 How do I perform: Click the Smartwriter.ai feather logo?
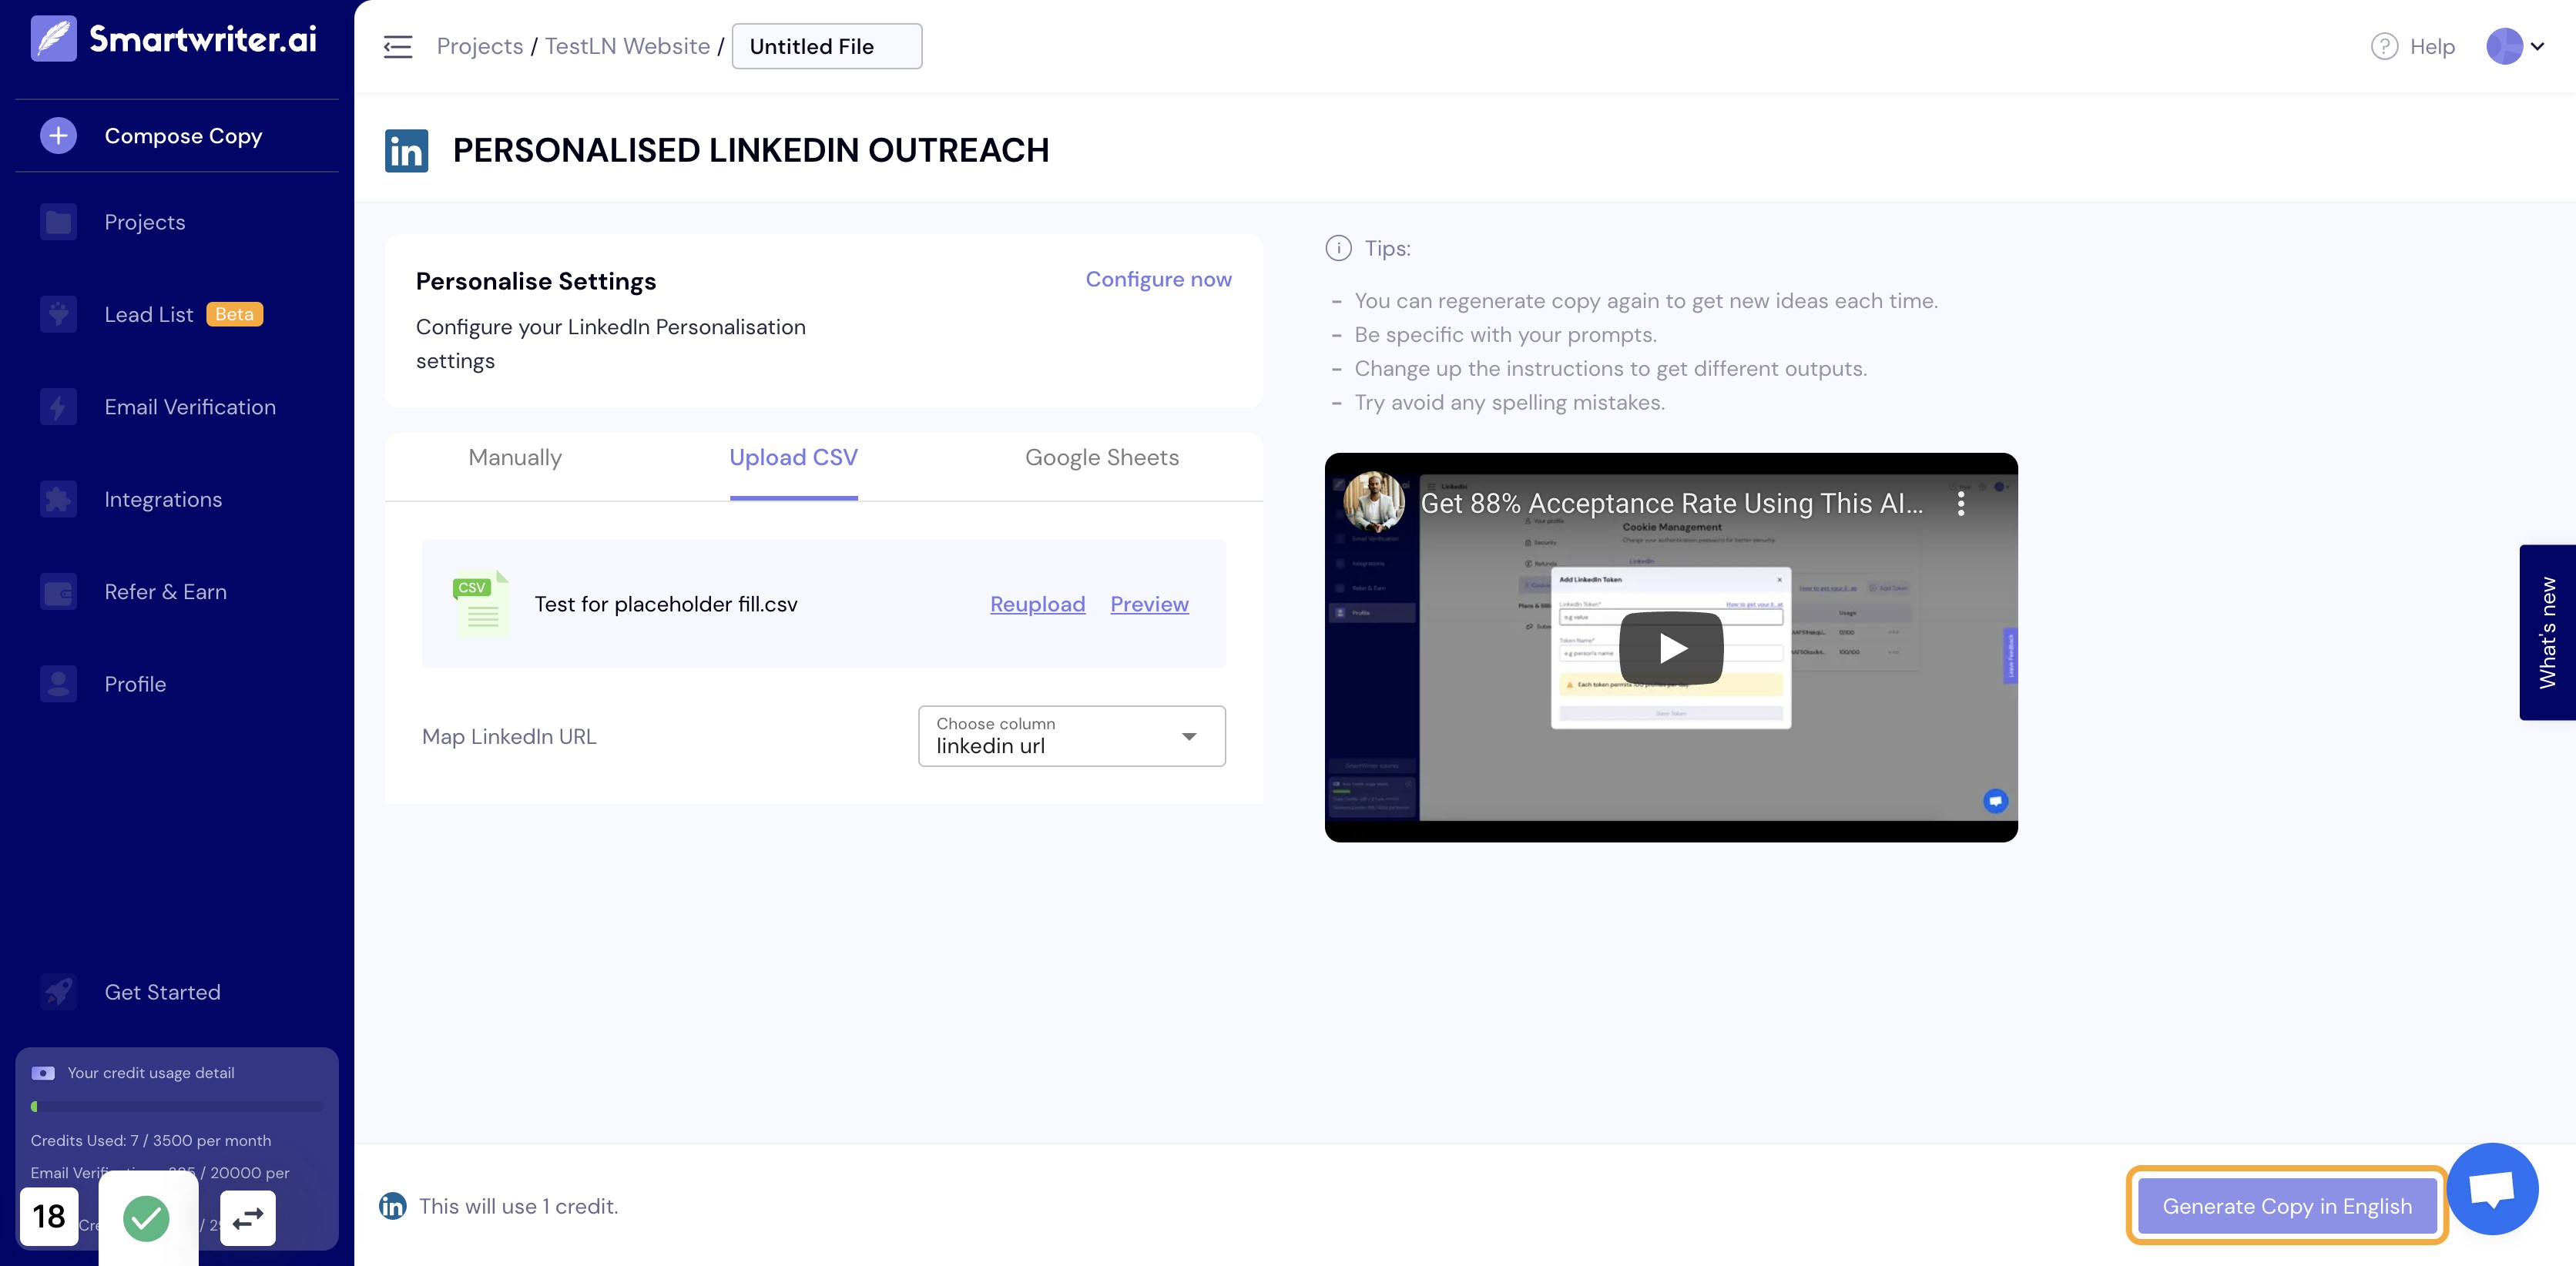(x=53, y=39)
